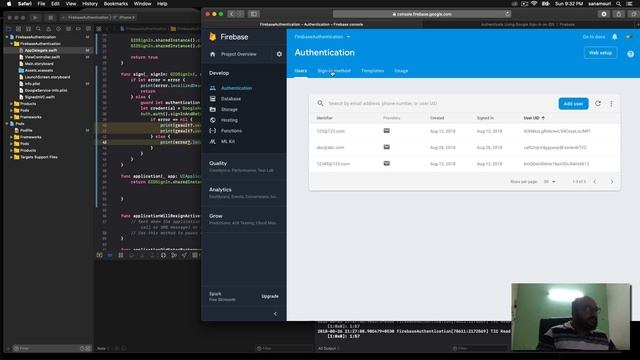Expand Products folder under FirebaseAuthentication in Xcode
The height and width of the screenshot is (360, 640).
(11, 104)
